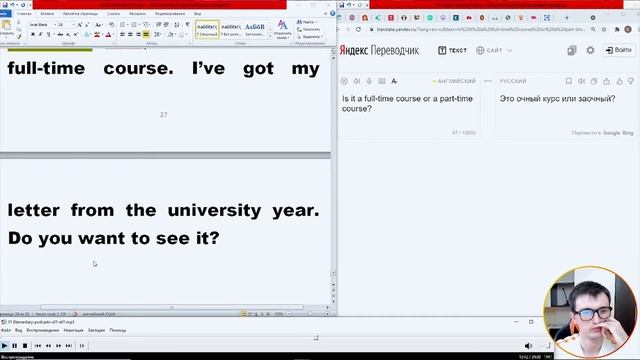Open the Word File tab
The width and height of the screenshot is (640, 360).
pos(5,14)
